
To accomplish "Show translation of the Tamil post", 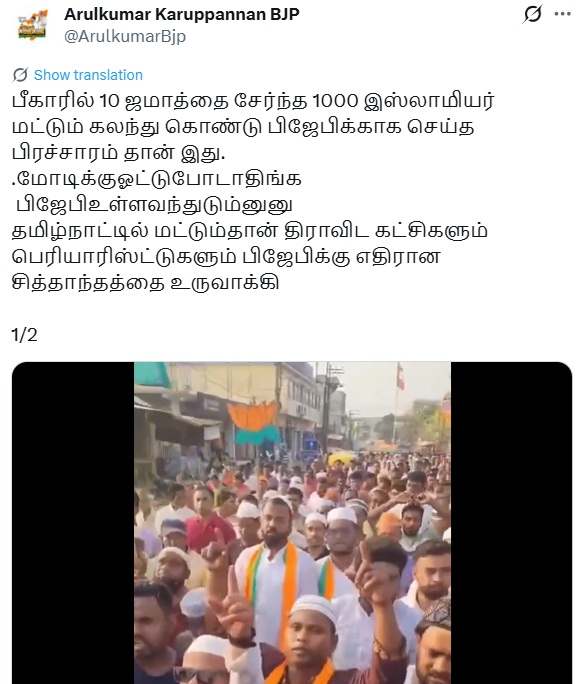I will (x=88, y=75).
